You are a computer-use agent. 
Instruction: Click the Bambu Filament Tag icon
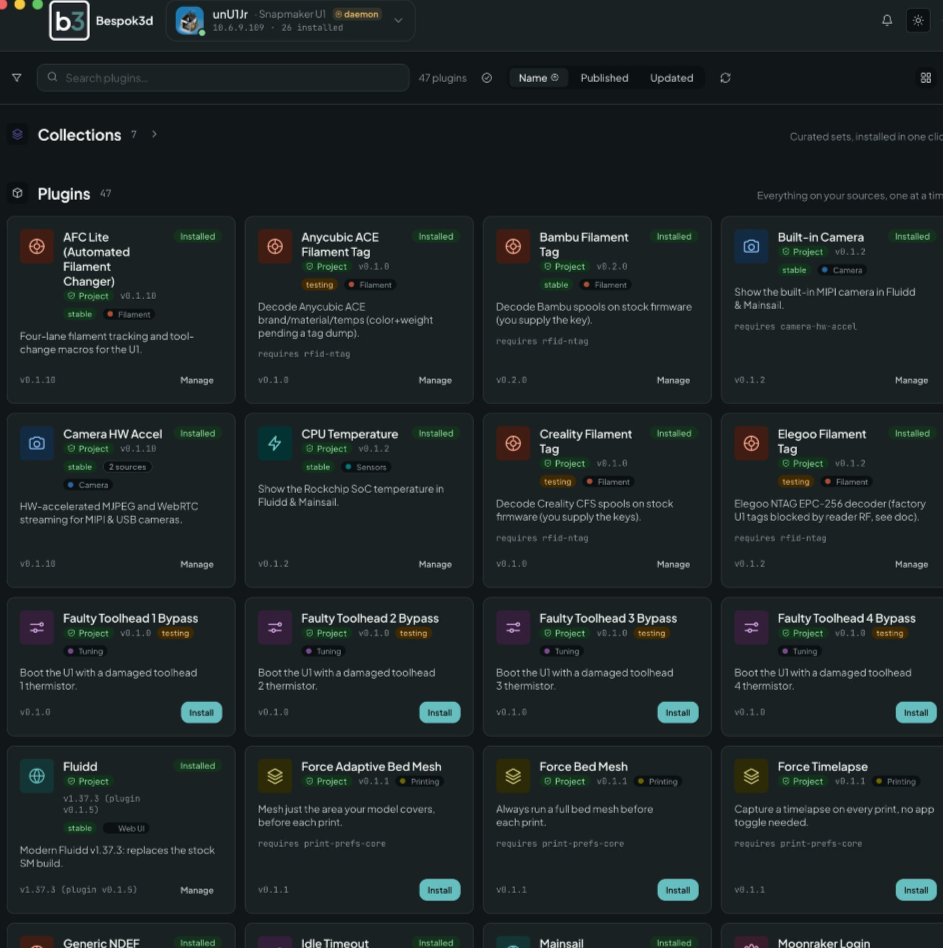(x=513, y=247)
